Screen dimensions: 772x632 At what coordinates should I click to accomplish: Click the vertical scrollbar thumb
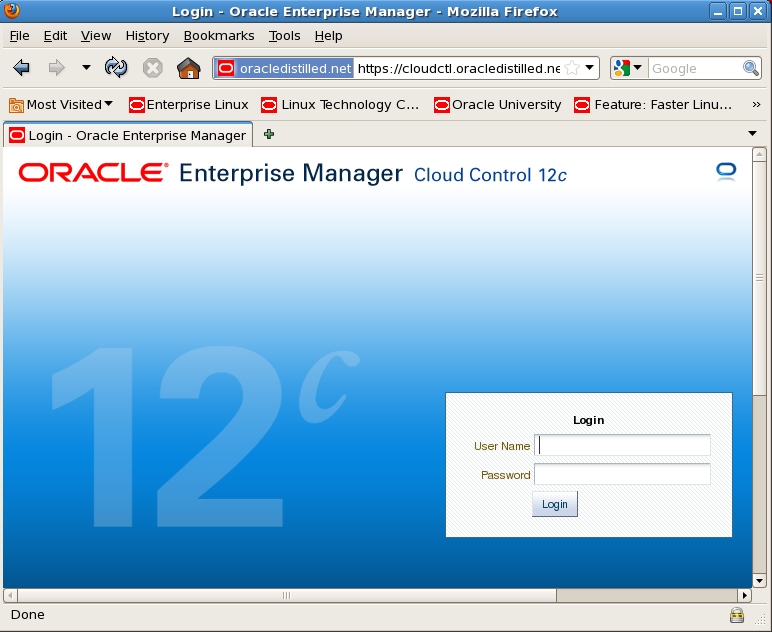coord(759,278)
